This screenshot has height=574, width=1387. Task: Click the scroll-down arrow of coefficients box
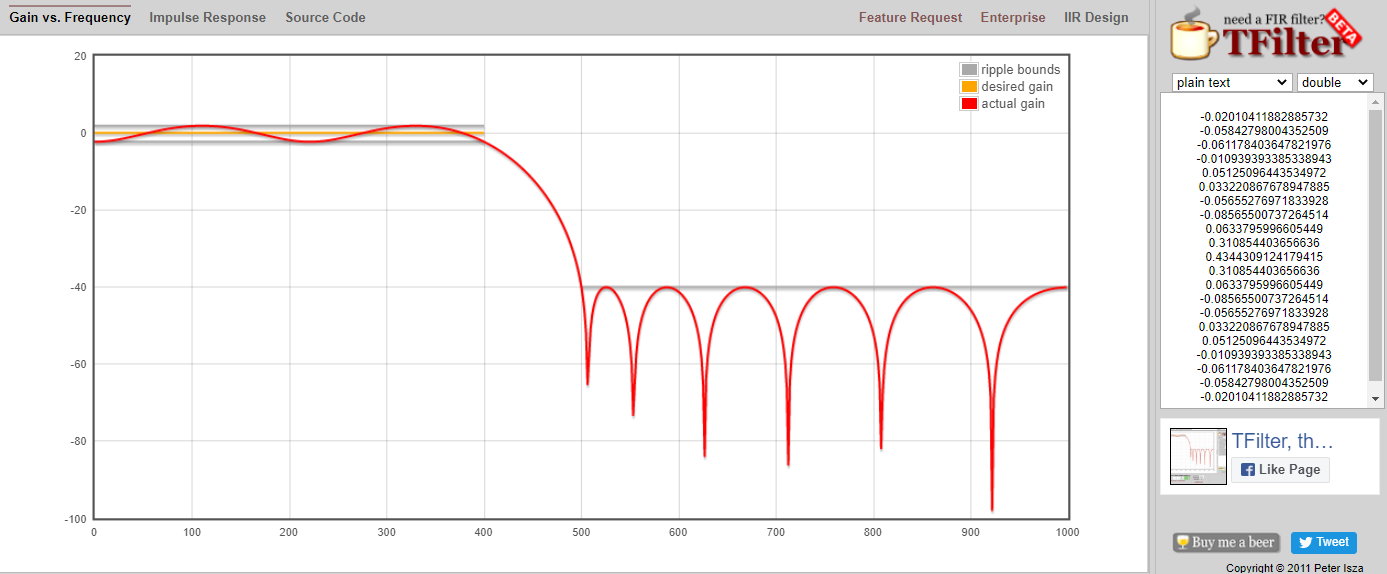[1375, 398]
